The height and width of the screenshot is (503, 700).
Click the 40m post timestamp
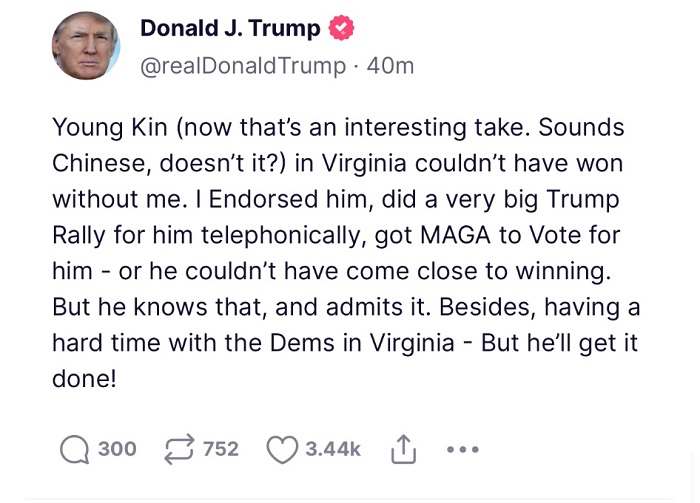[391, 66]
